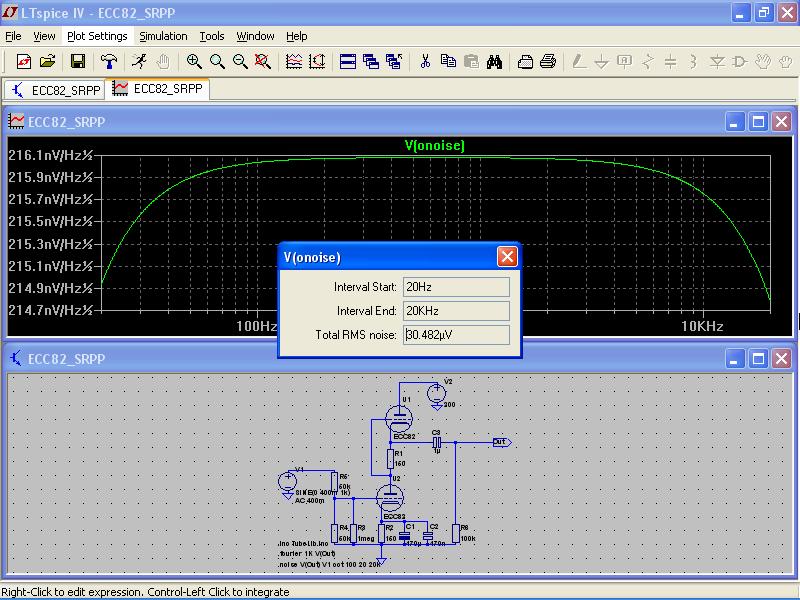This screenshot has height=600, width=800.
Task: Open the File menu
Action: pos(13,36)
